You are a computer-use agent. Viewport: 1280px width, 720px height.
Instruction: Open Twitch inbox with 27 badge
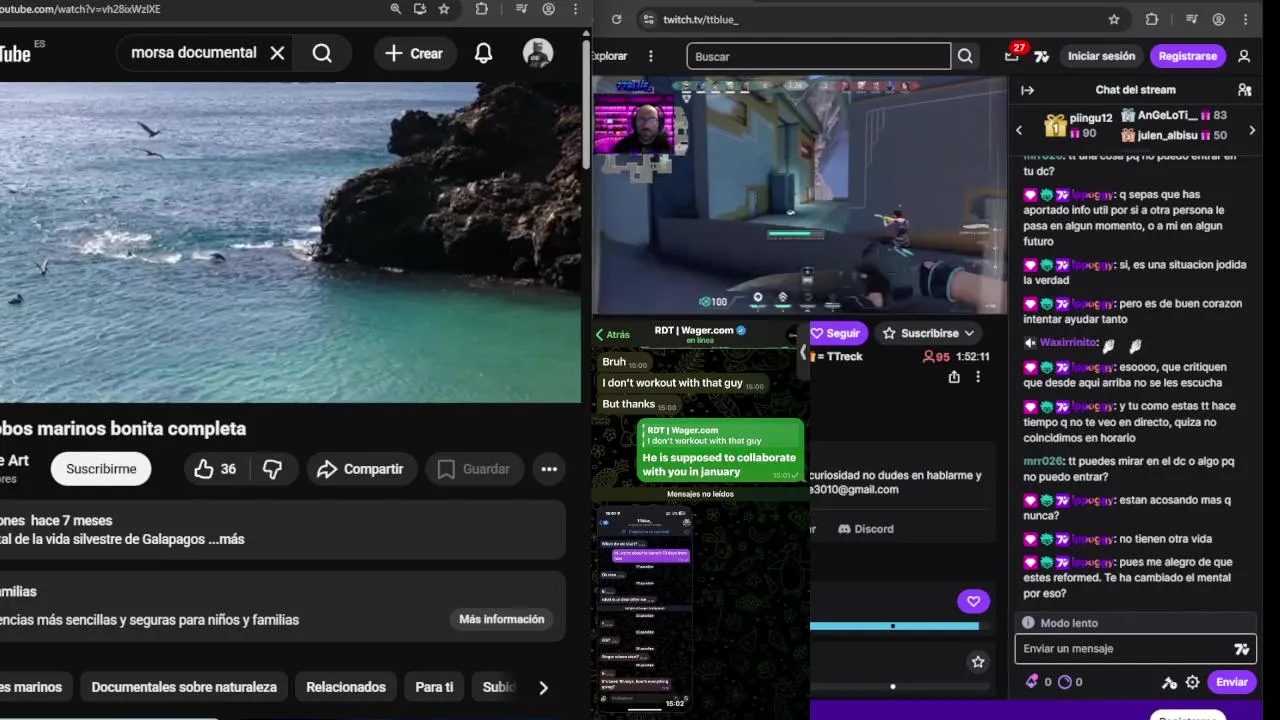1013,54
